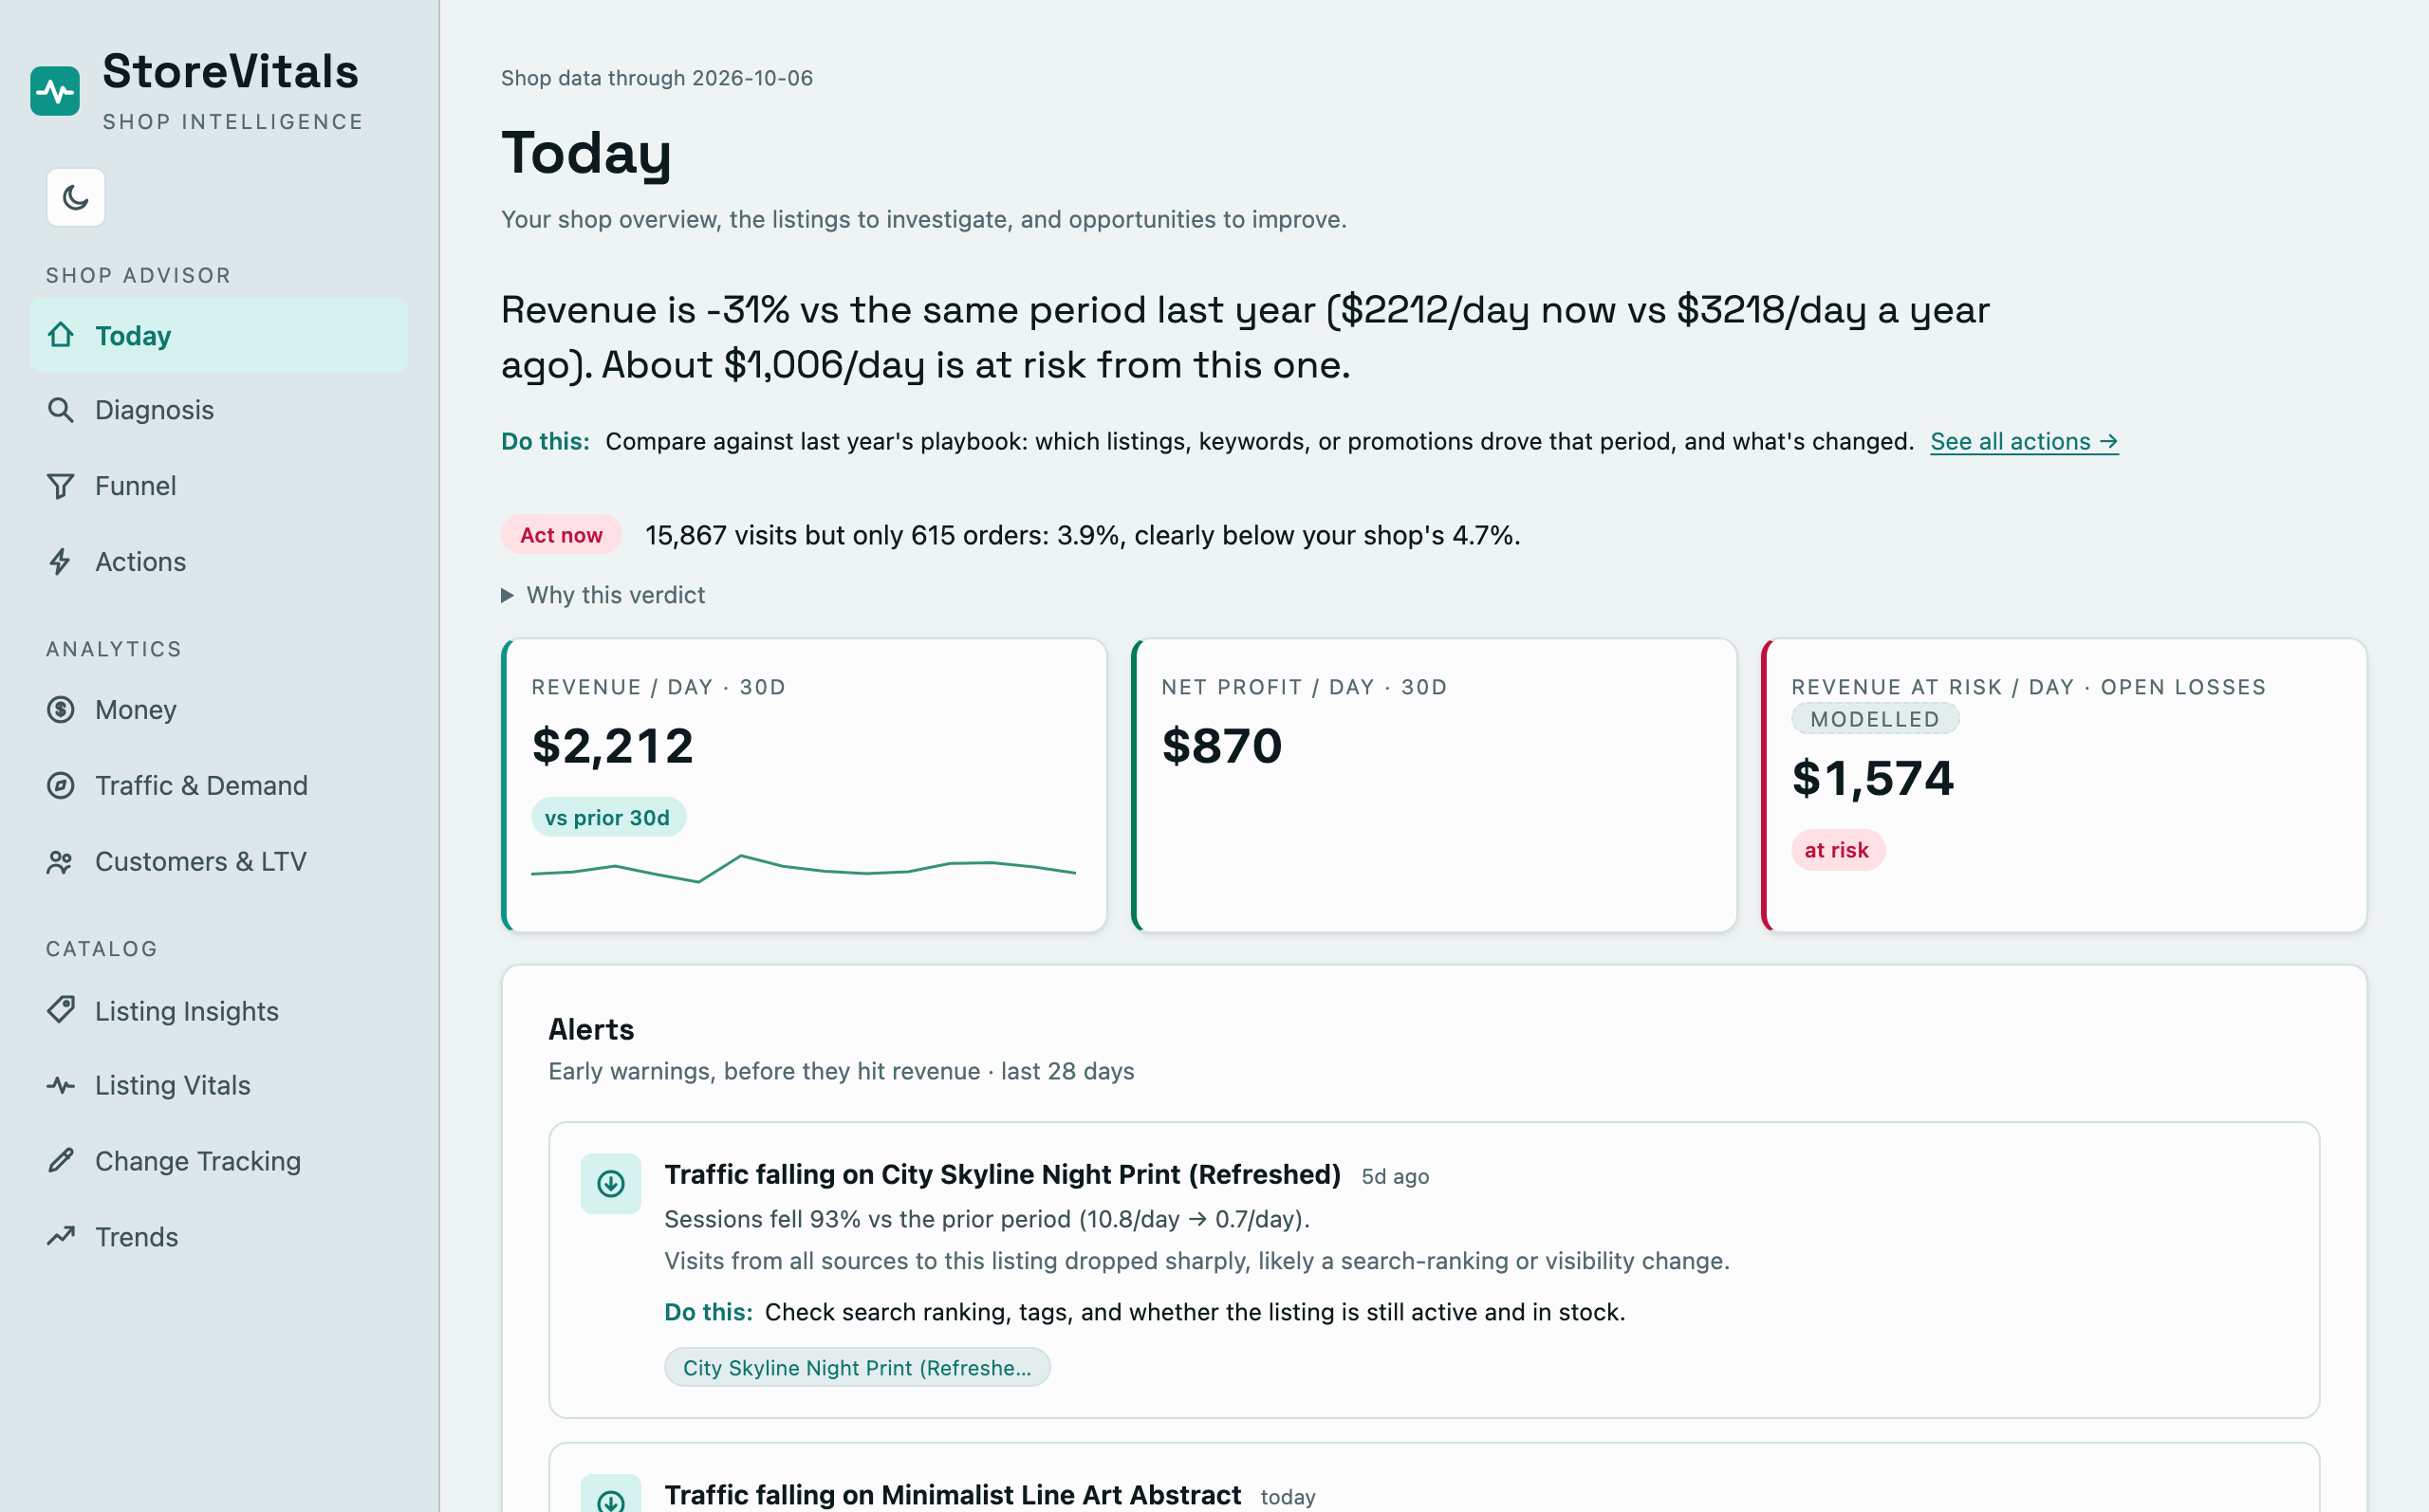Click the down-arrow icon on Minimalist Line Art alert
This screenshot has width=2429, height=1512.
(611, 1494)
